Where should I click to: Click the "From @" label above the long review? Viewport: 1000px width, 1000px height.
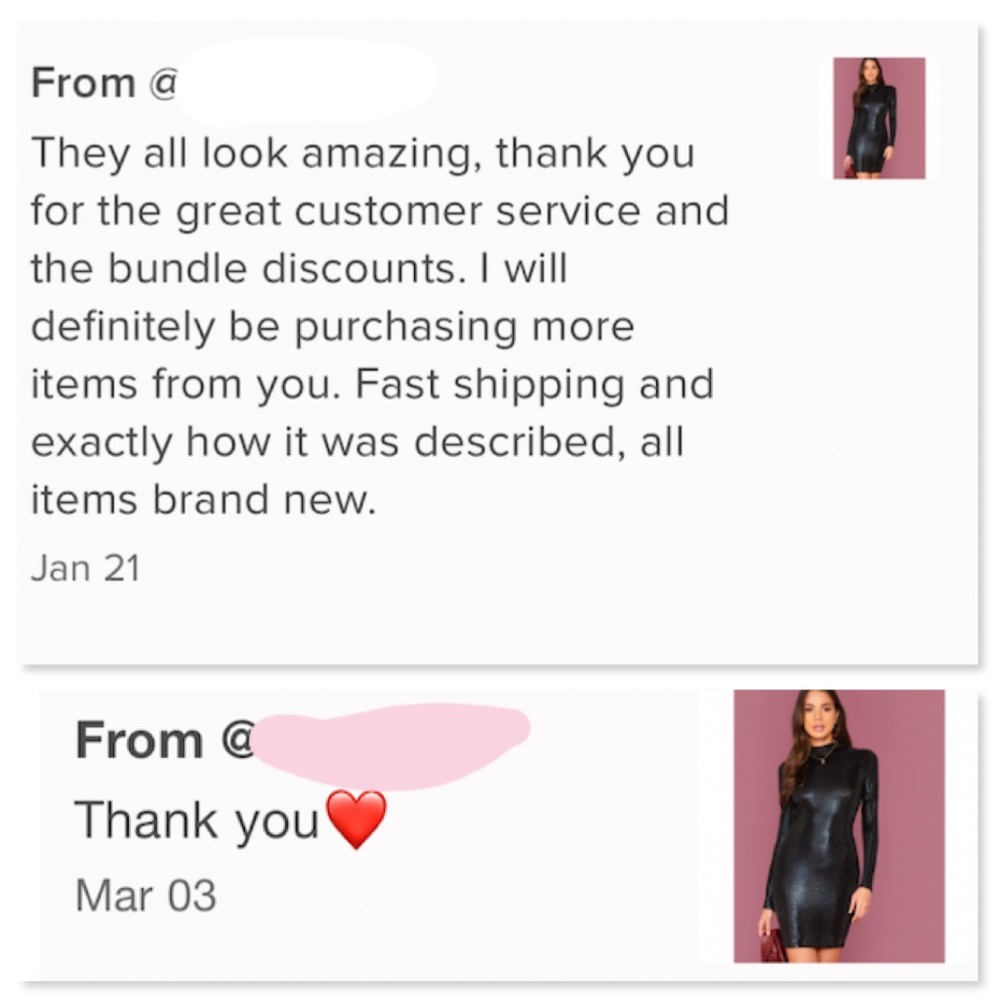click(104, 82)
